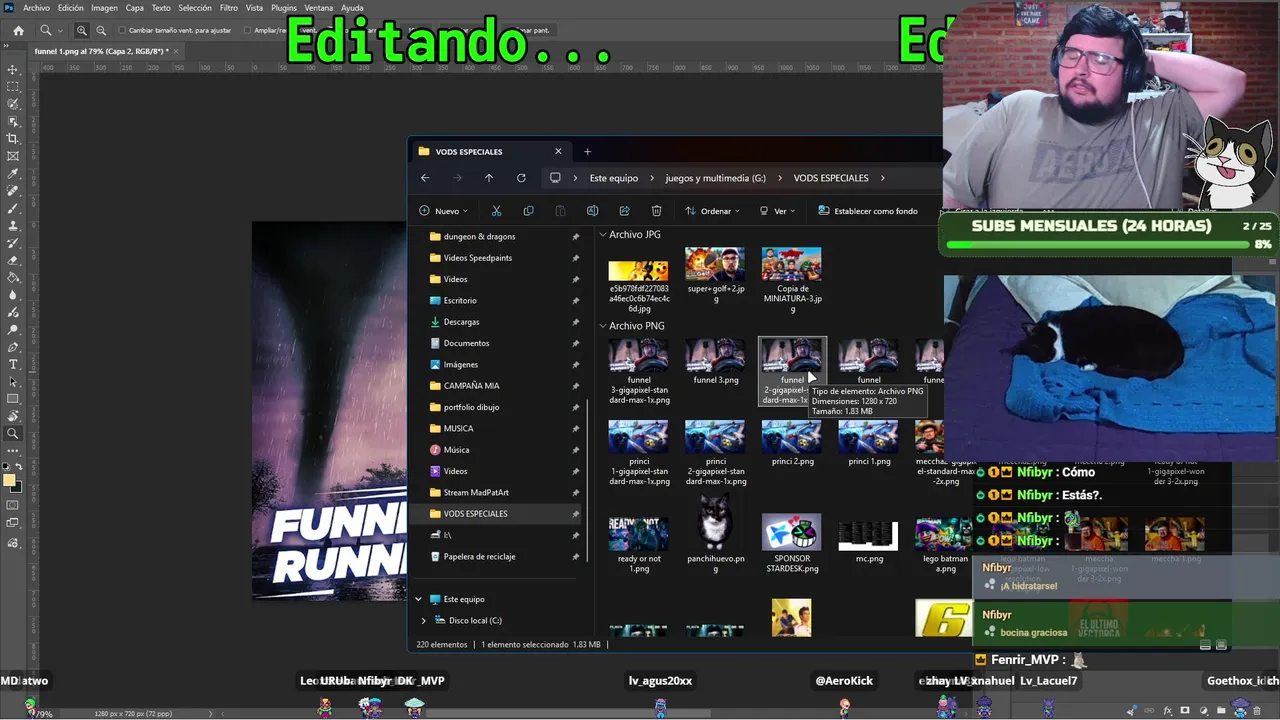Open the Imagen menu
The width and height of the screenshot is (1280, 720).
pos(104,8)
